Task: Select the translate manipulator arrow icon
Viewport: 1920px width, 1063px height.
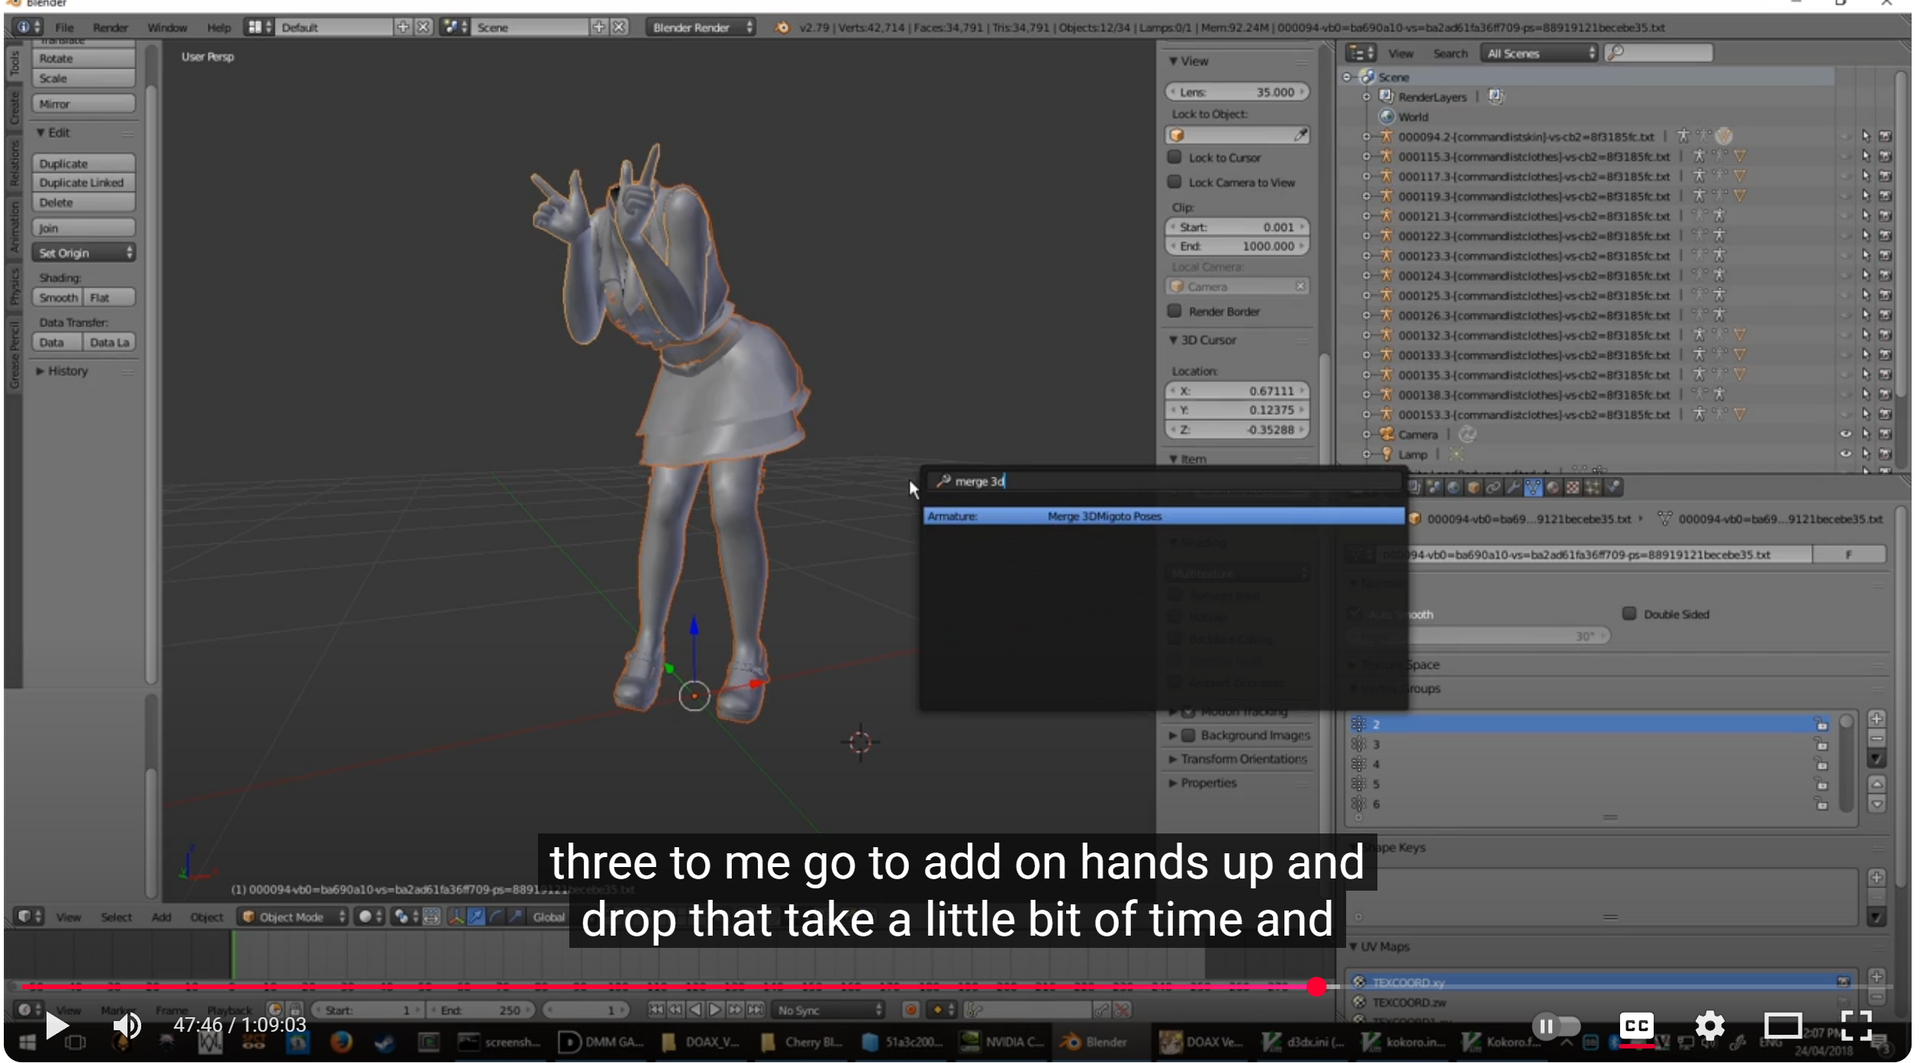Action: pos(476,916)
